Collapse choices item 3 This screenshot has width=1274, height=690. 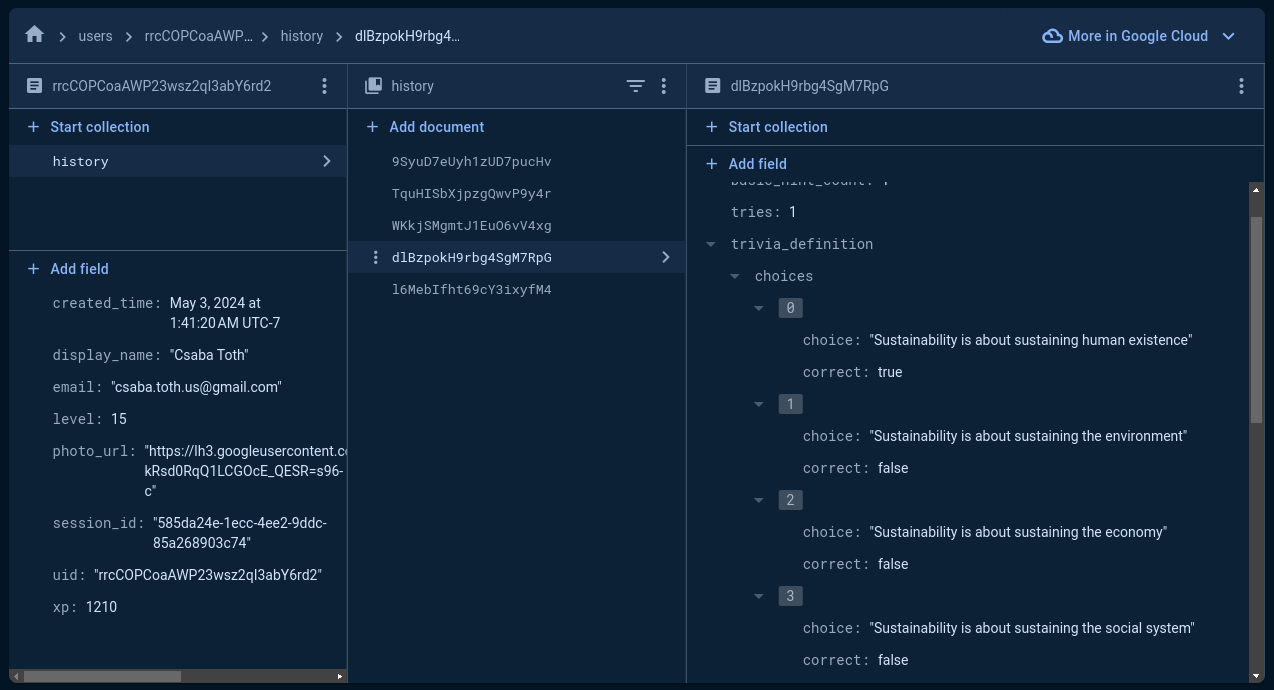coord(759,596)
